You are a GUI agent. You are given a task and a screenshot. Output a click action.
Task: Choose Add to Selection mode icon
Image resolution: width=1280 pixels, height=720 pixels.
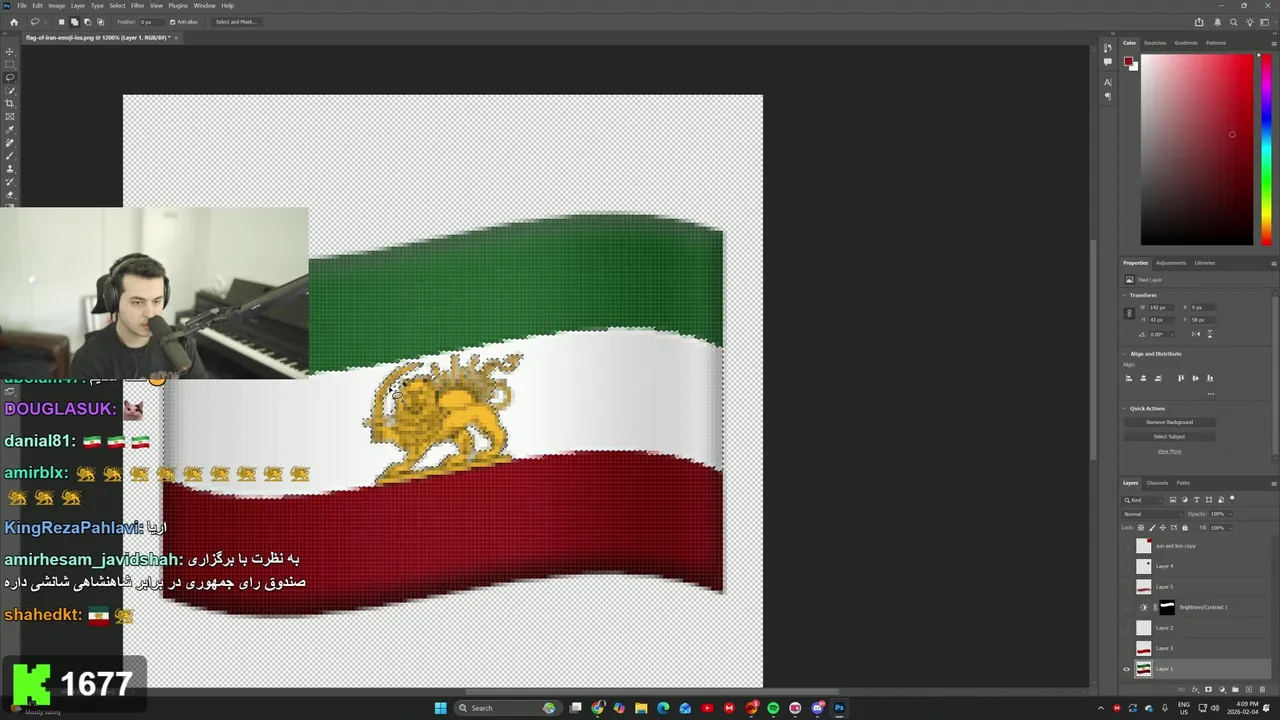pos(74,21)
